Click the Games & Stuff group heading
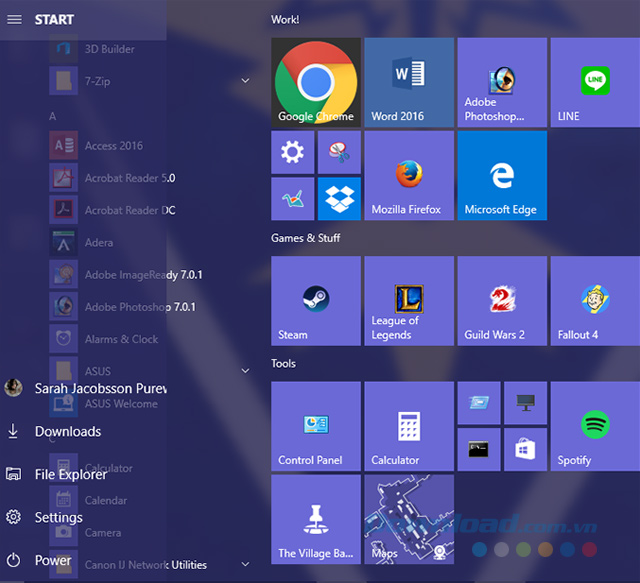640x583 pixels. [305, 238]
